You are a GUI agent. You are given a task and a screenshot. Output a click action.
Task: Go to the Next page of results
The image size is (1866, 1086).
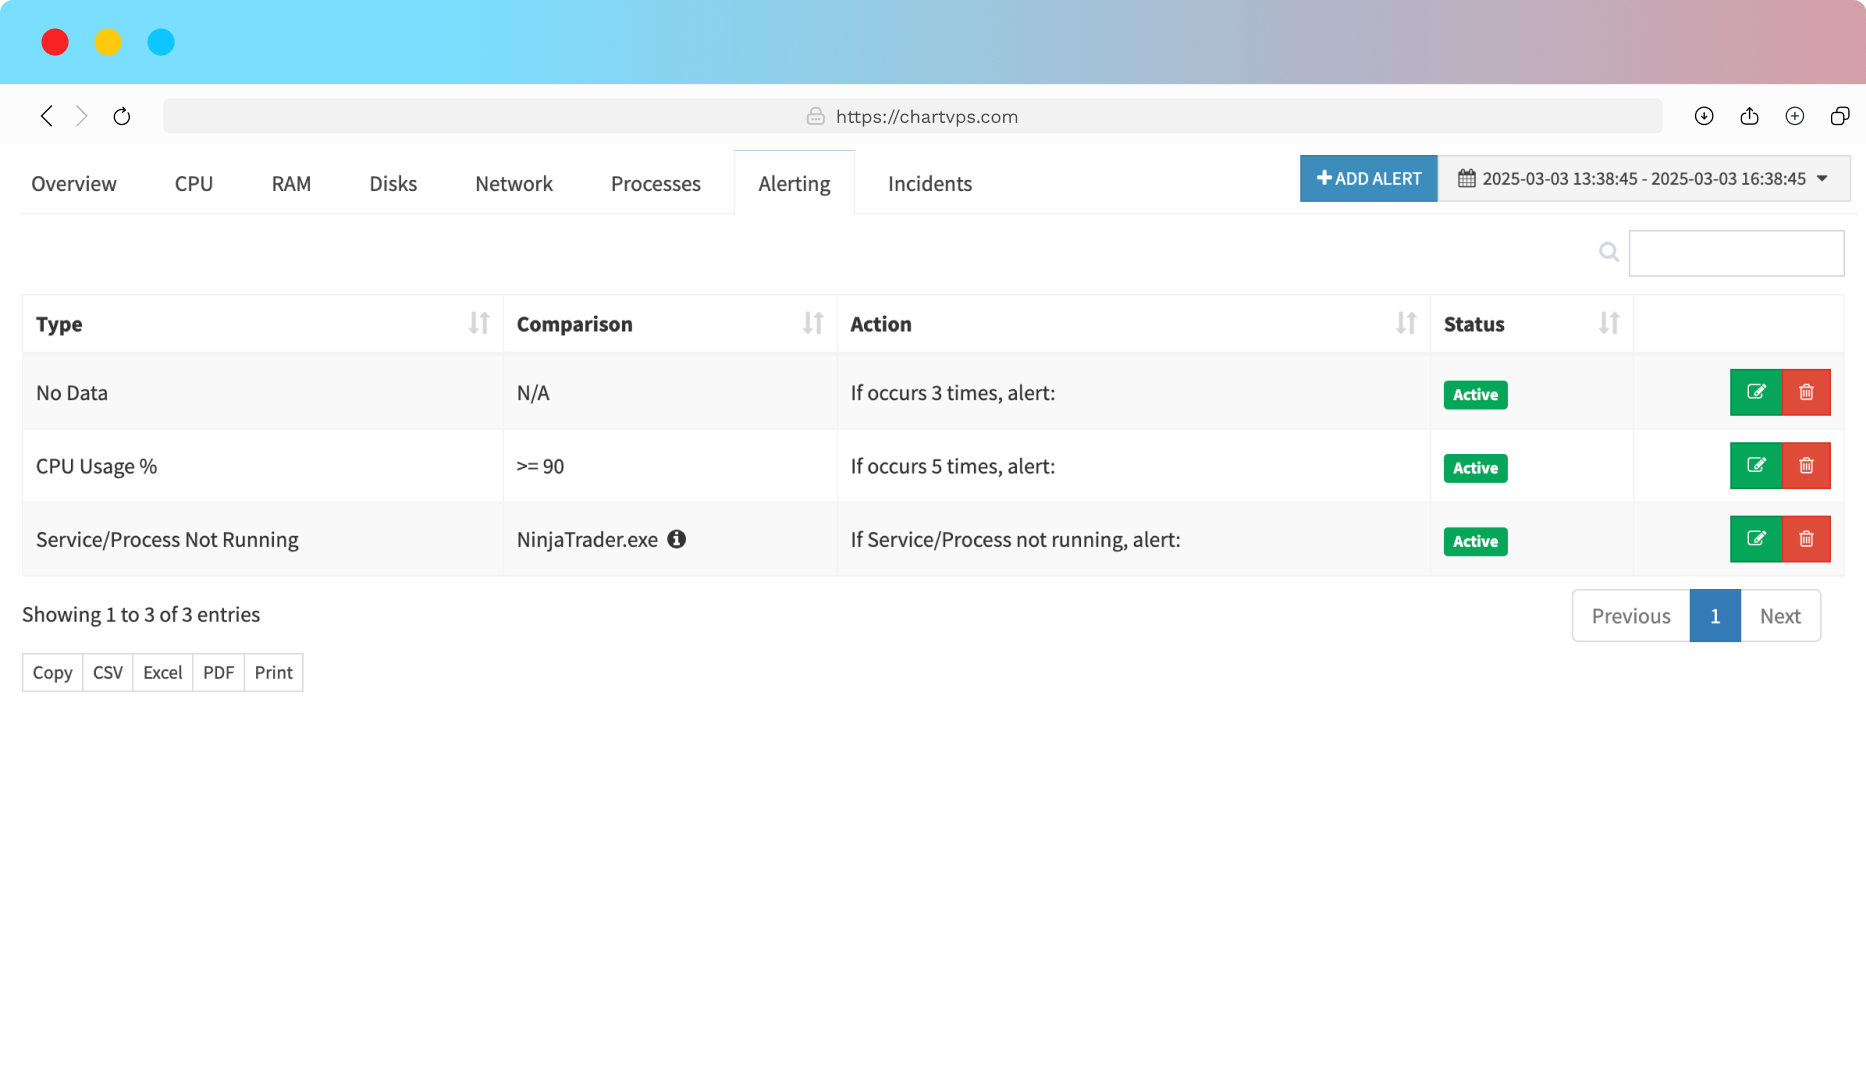[x=1780, y=616]
